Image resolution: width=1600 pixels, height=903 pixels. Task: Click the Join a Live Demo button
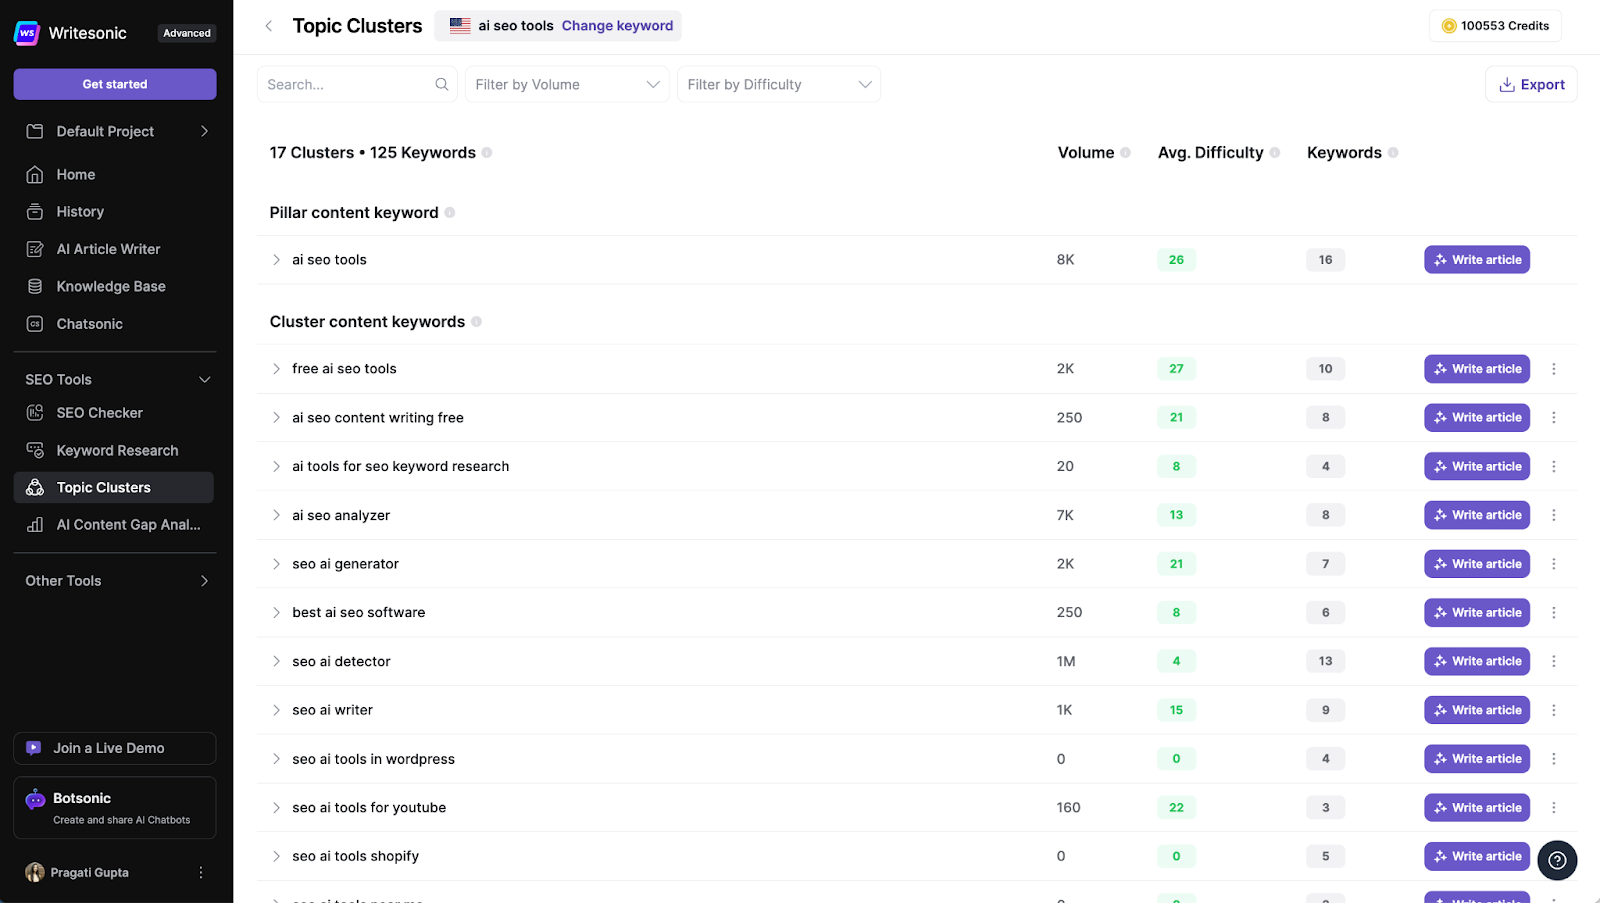115,748
